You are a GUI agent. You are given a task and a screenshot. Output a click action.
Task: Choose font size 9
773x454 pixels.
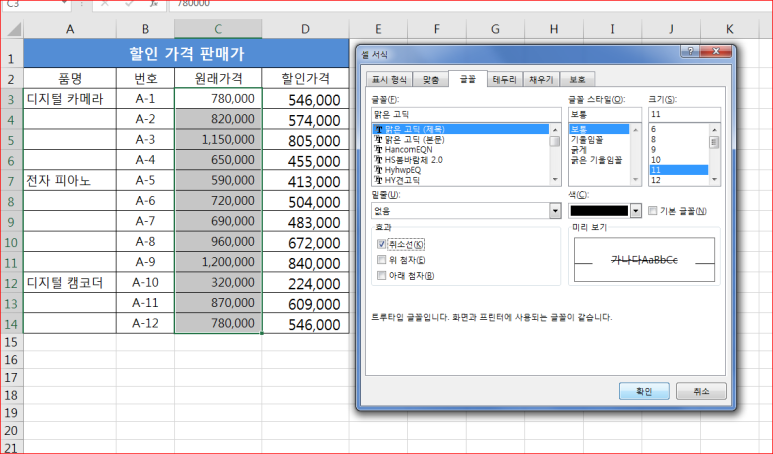(678, 149)
